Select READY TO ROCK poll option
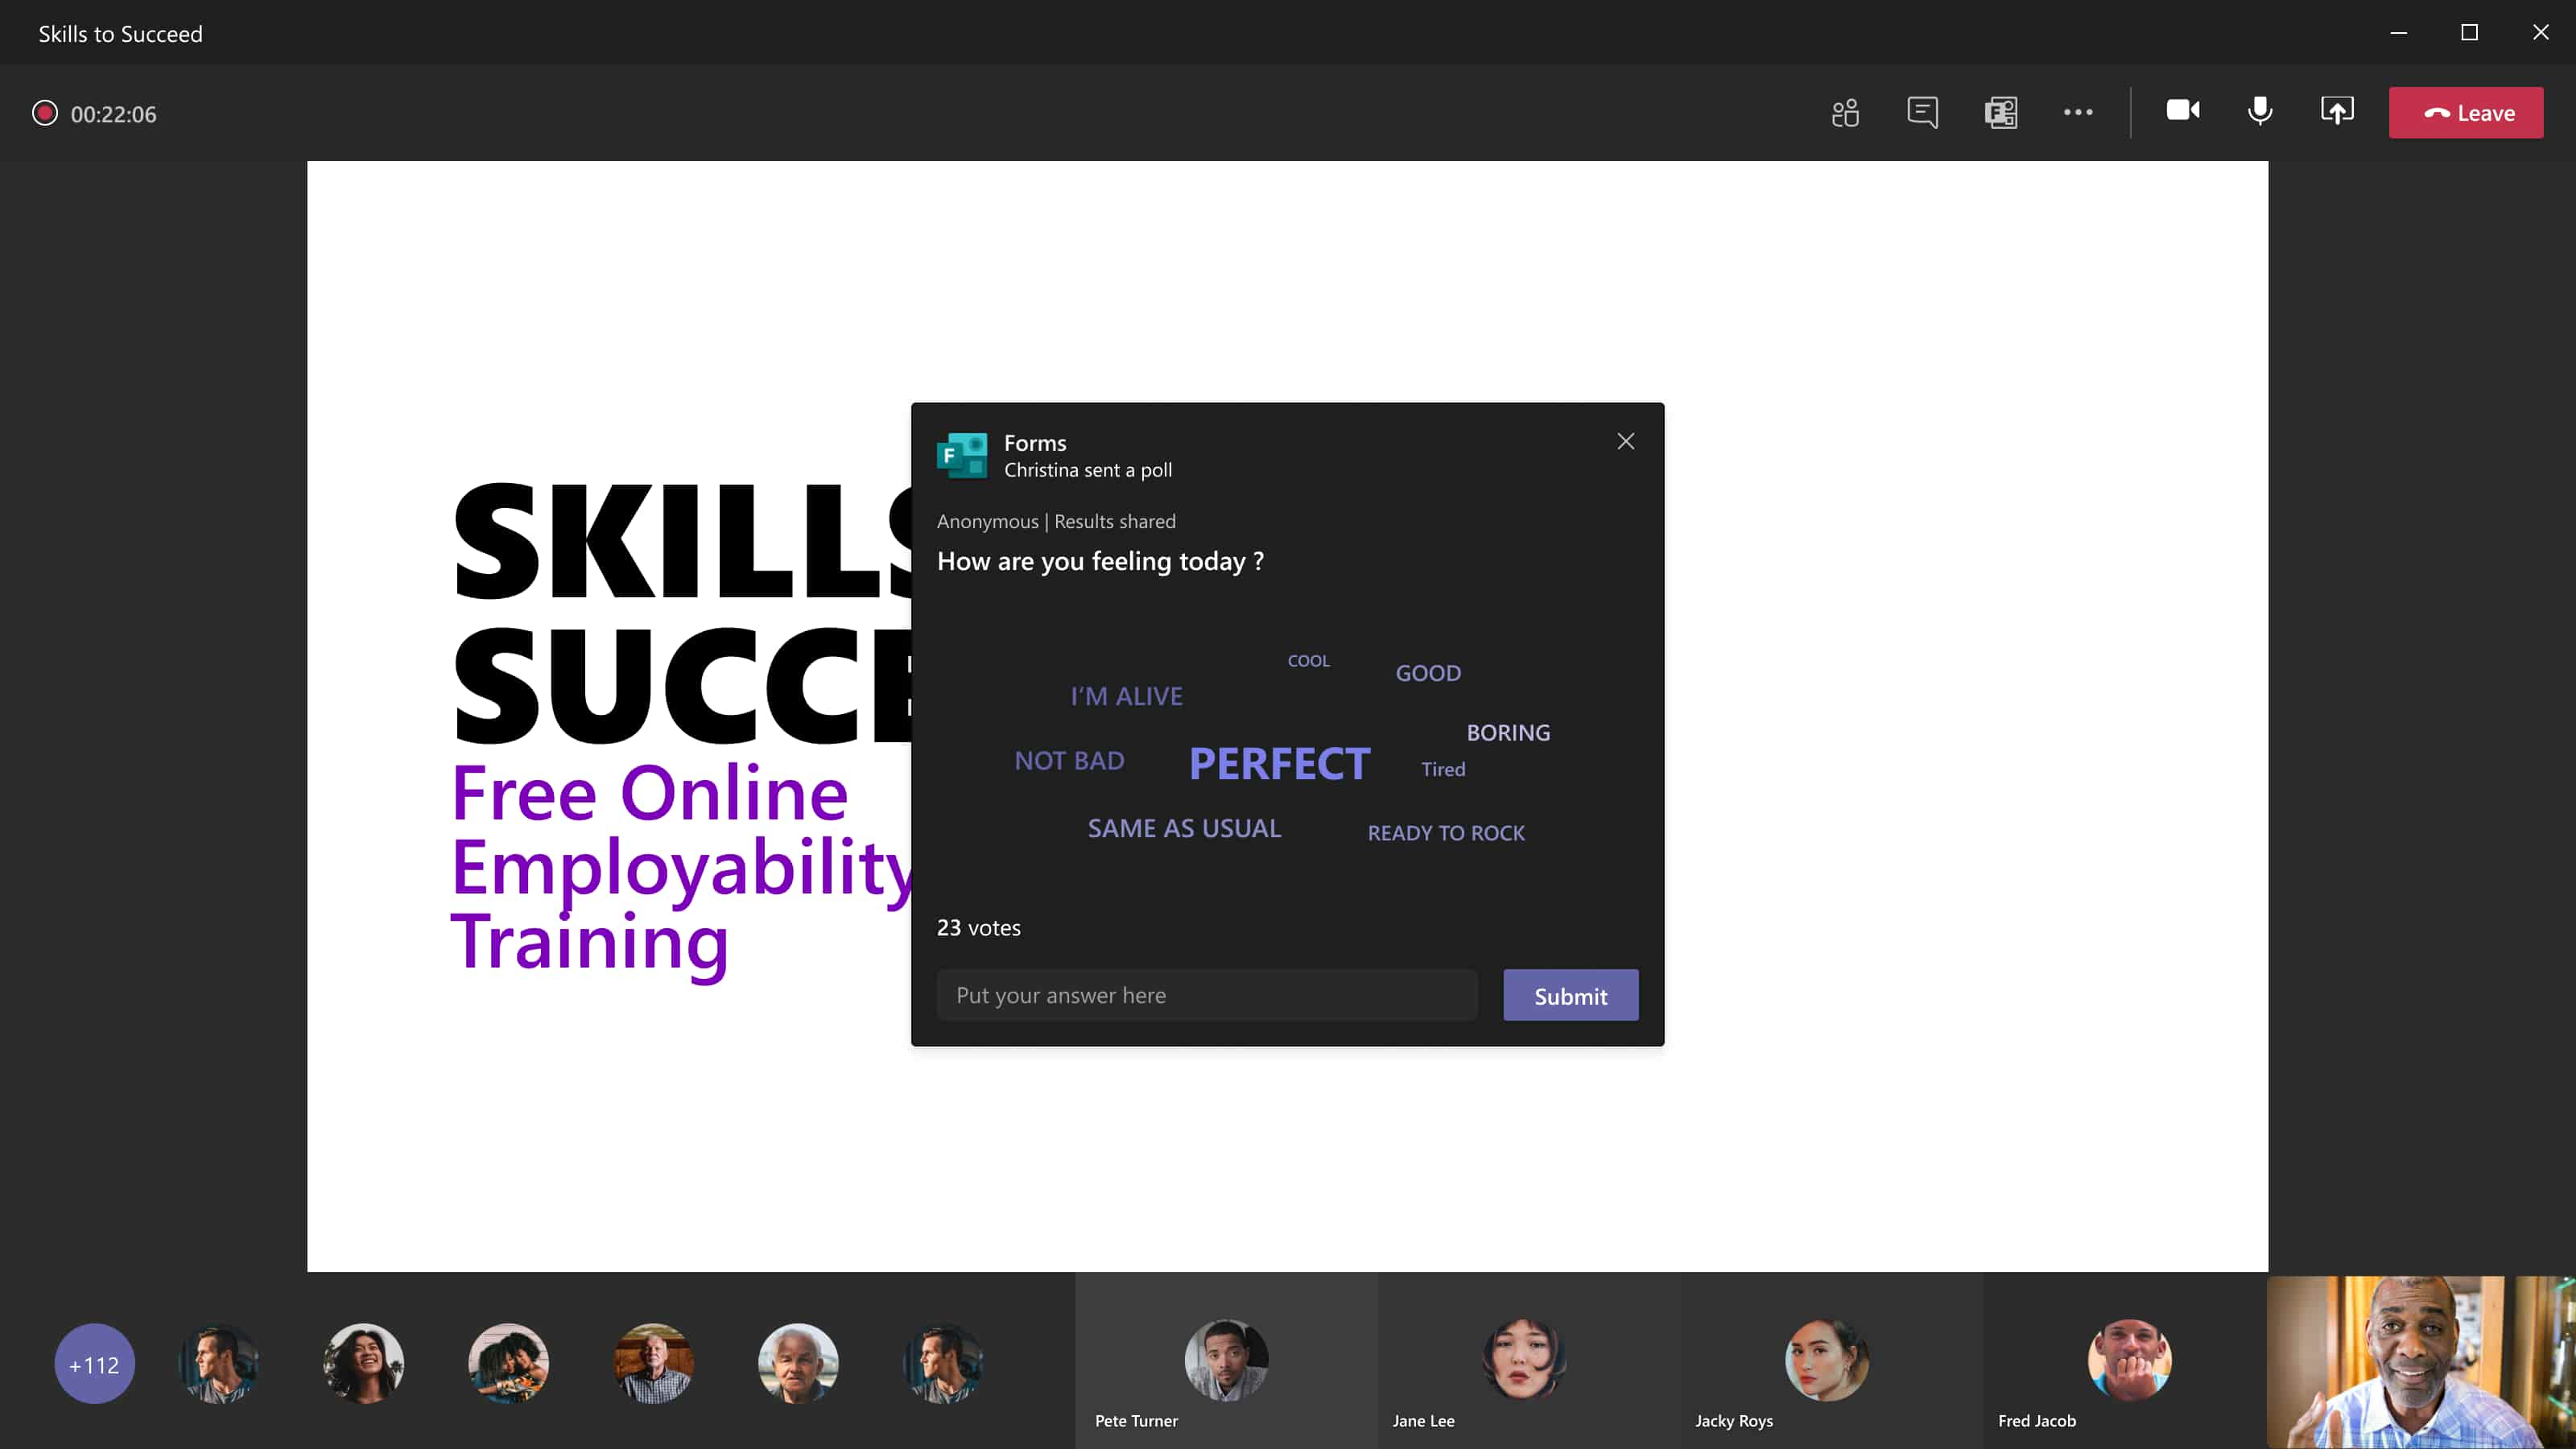Image resolution: width=2576 pixels, height=1449 pixels. 1446,832
